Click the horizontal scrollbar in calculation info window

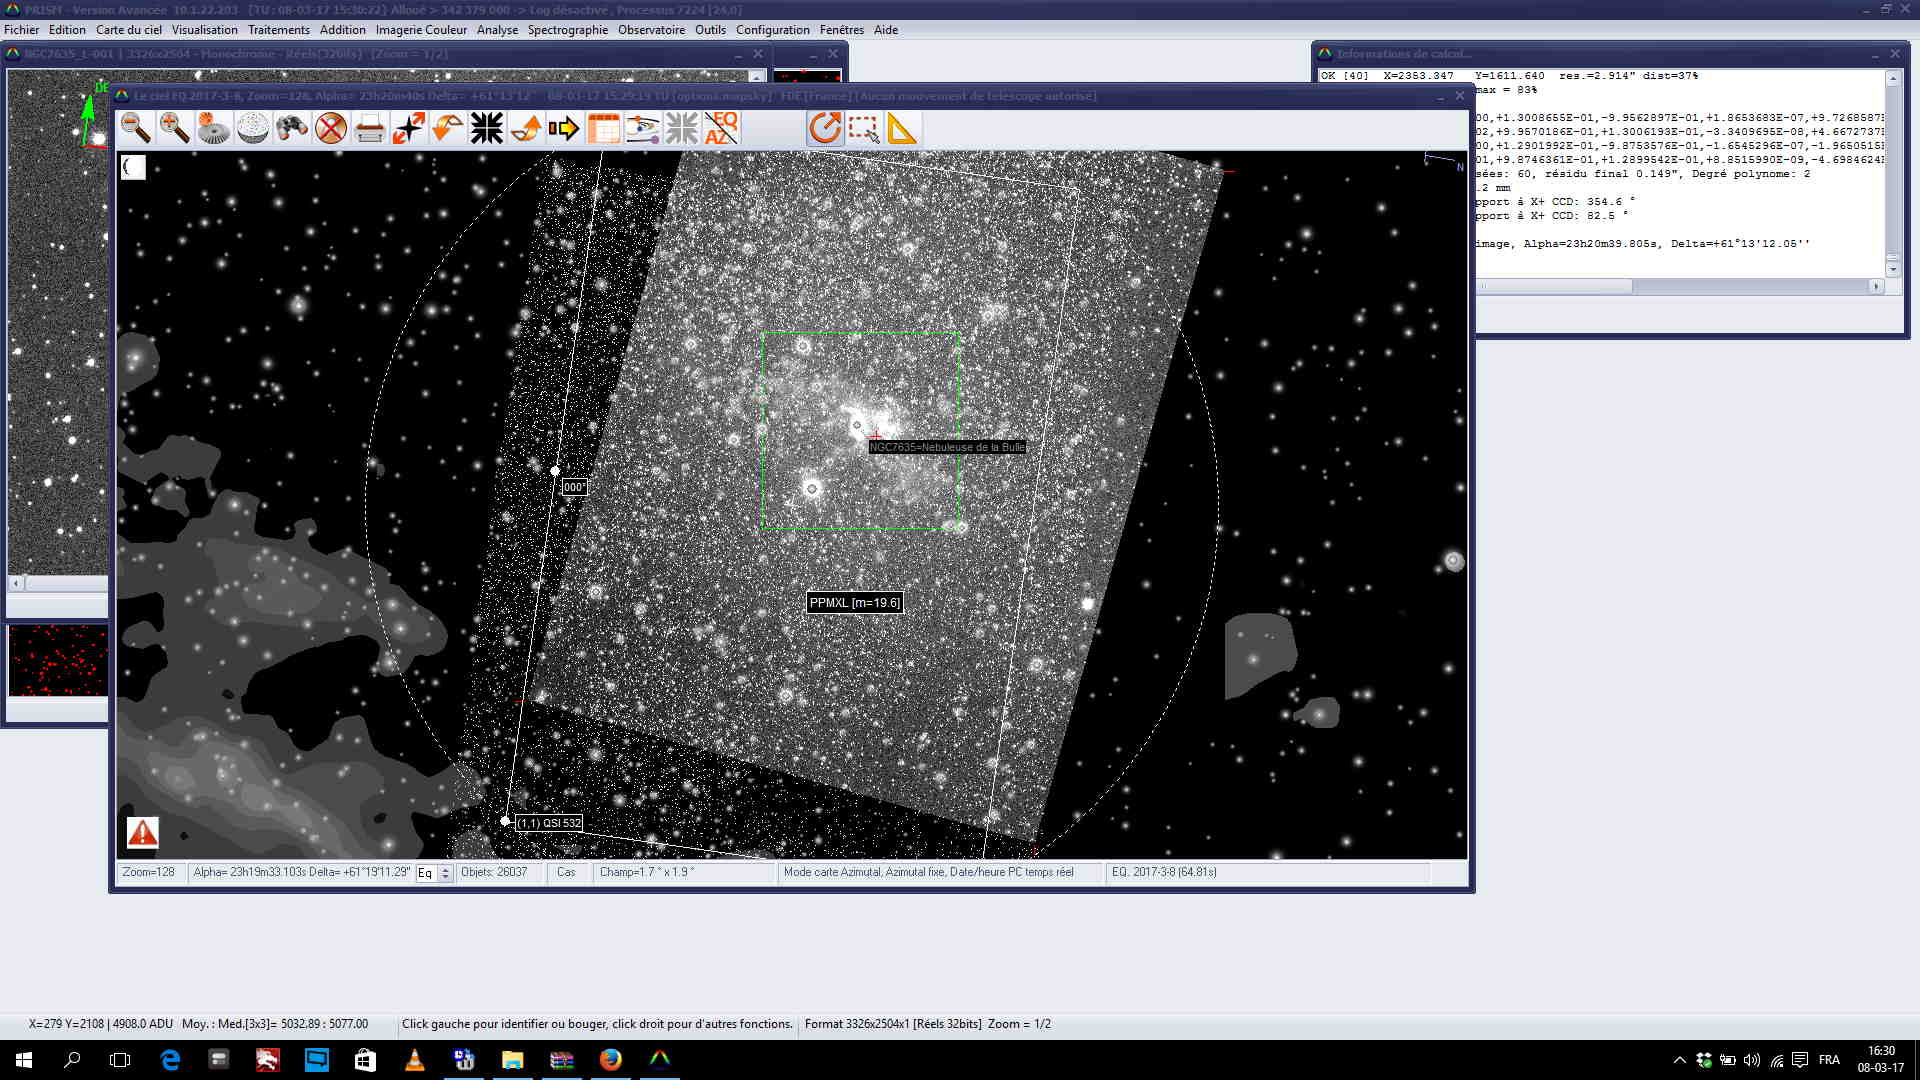[1556, 286]
